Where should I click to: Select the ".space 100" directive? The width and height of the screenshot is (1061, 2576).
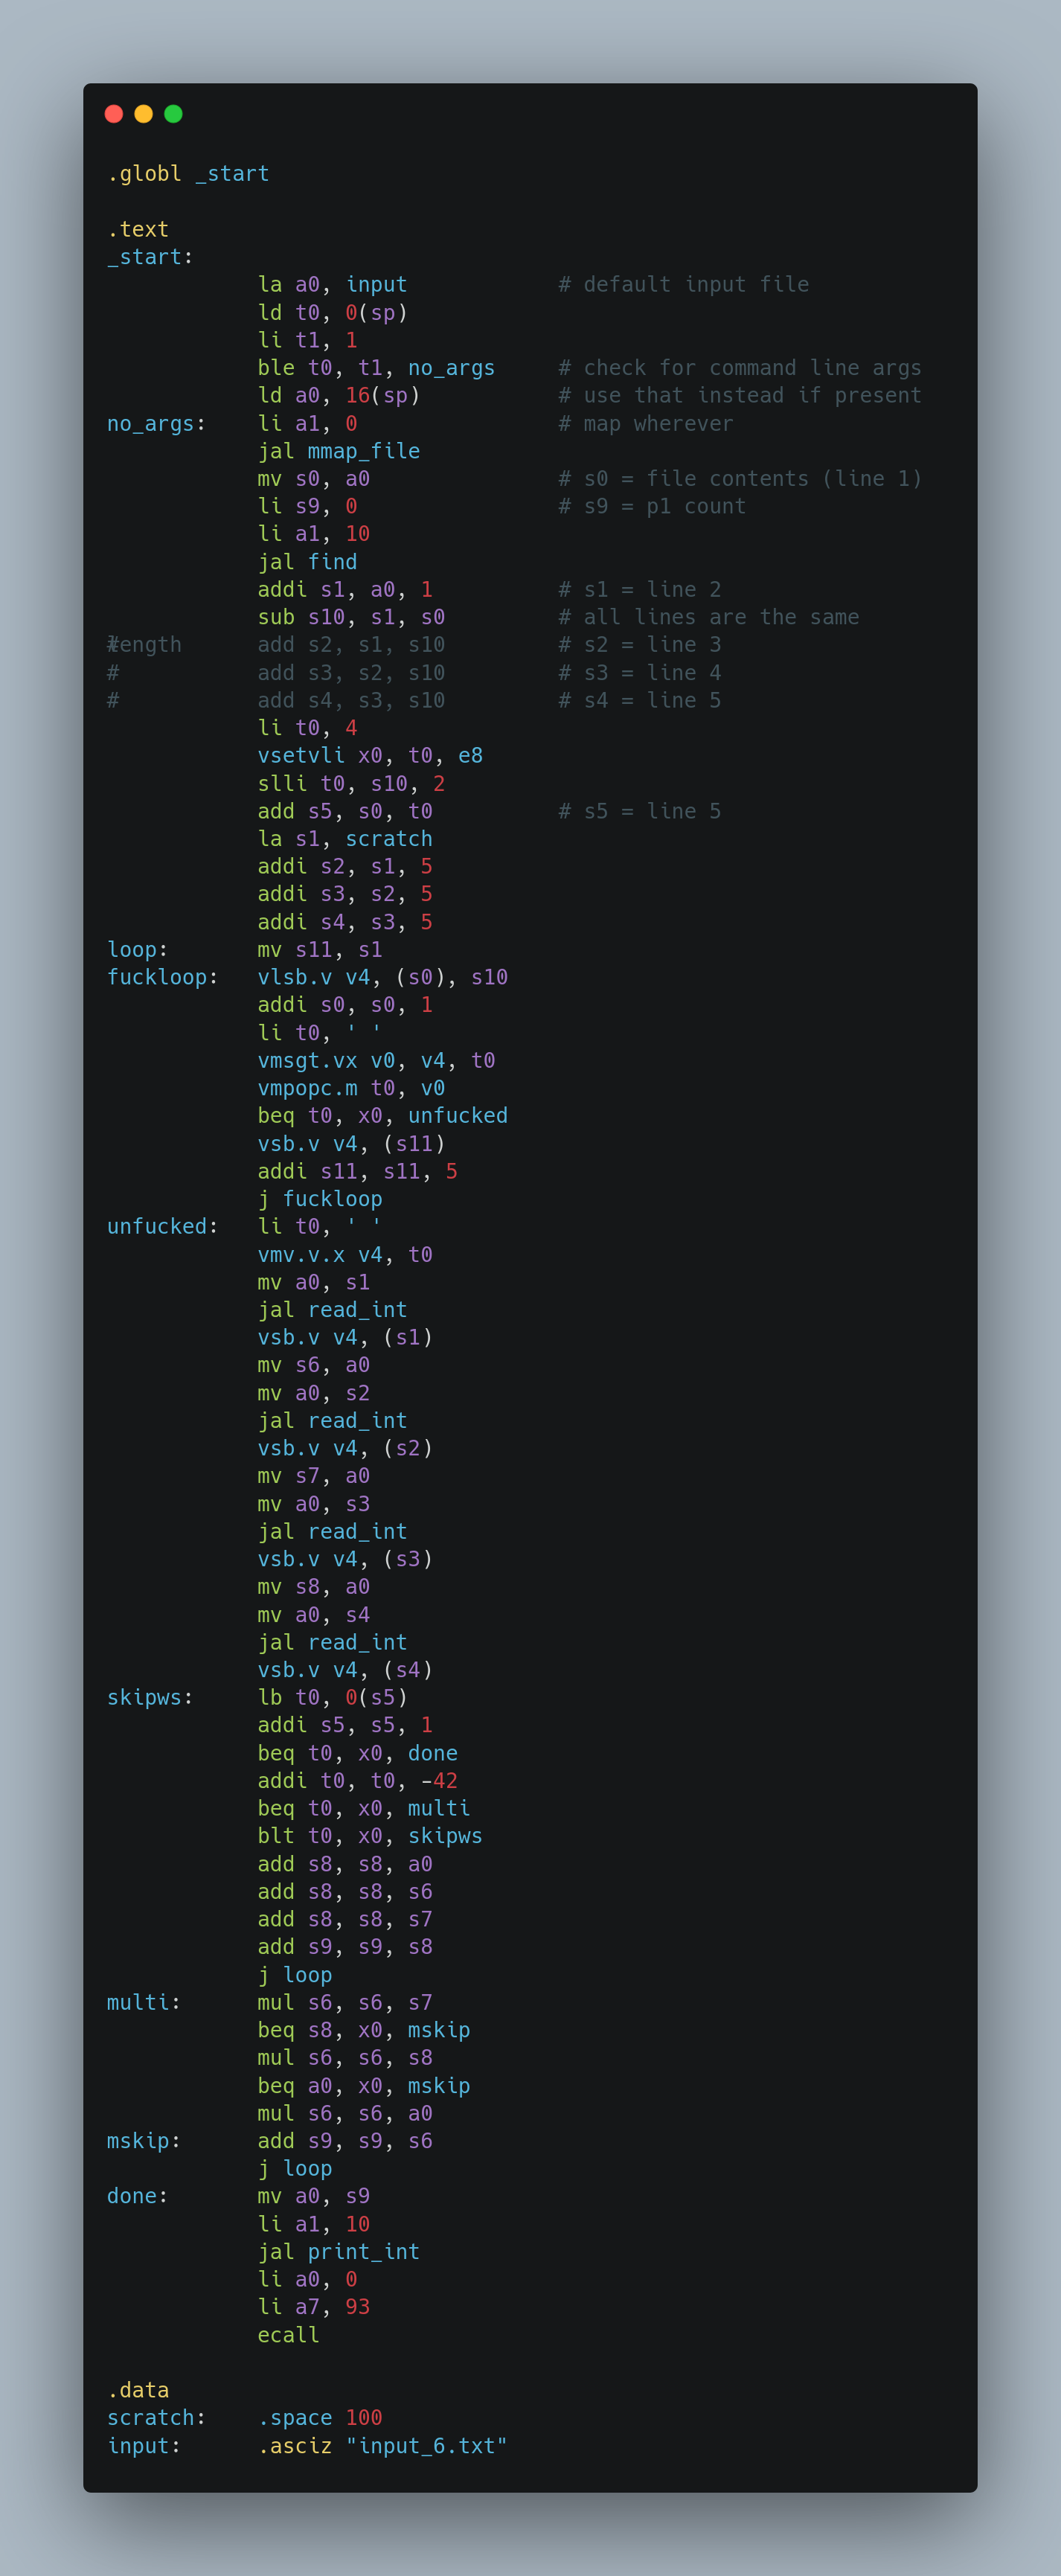tap(320, 2417)
